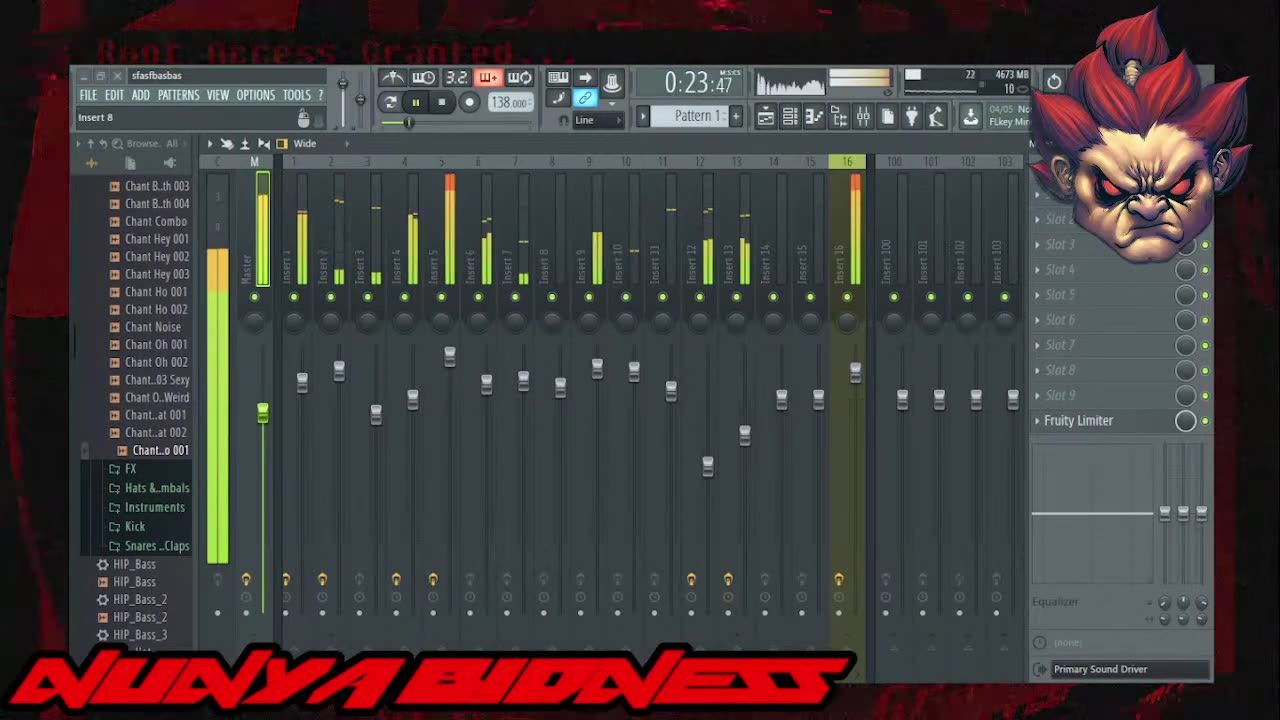Toggle Slot 8 enable LED
The width and height of the screenshot is (1280, 720).
click(x=1205, y=370)
